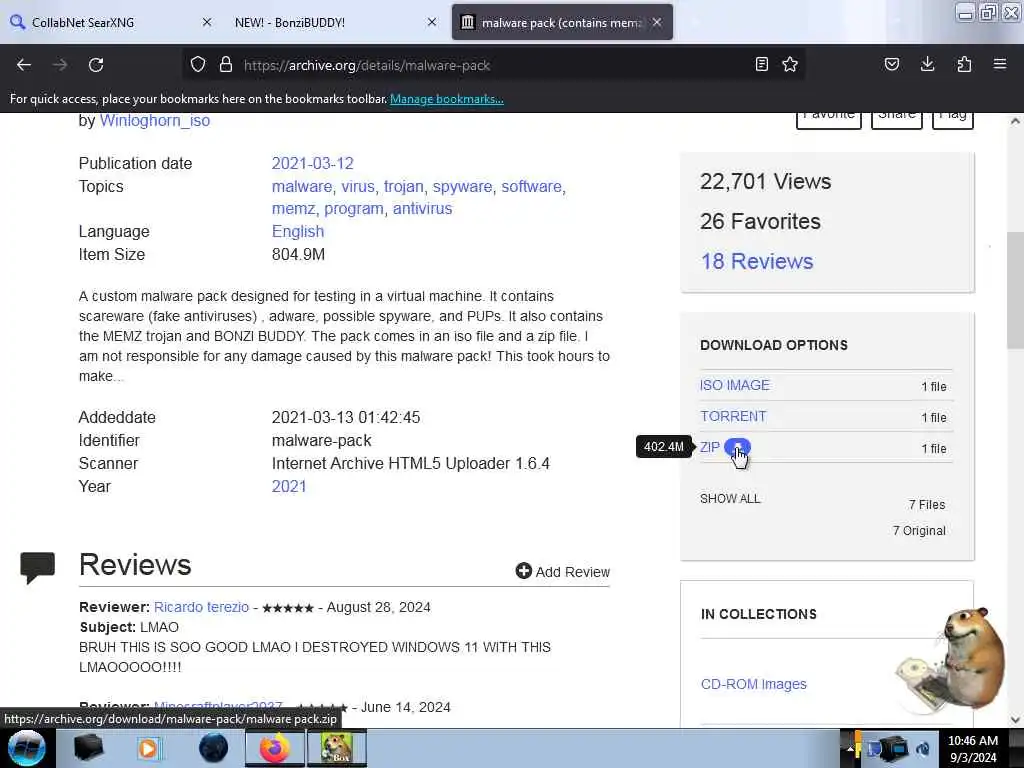Viewport: 1024px width, 768px height.
Task: Open the site security padlock info
Action: (x=226, y=64)
